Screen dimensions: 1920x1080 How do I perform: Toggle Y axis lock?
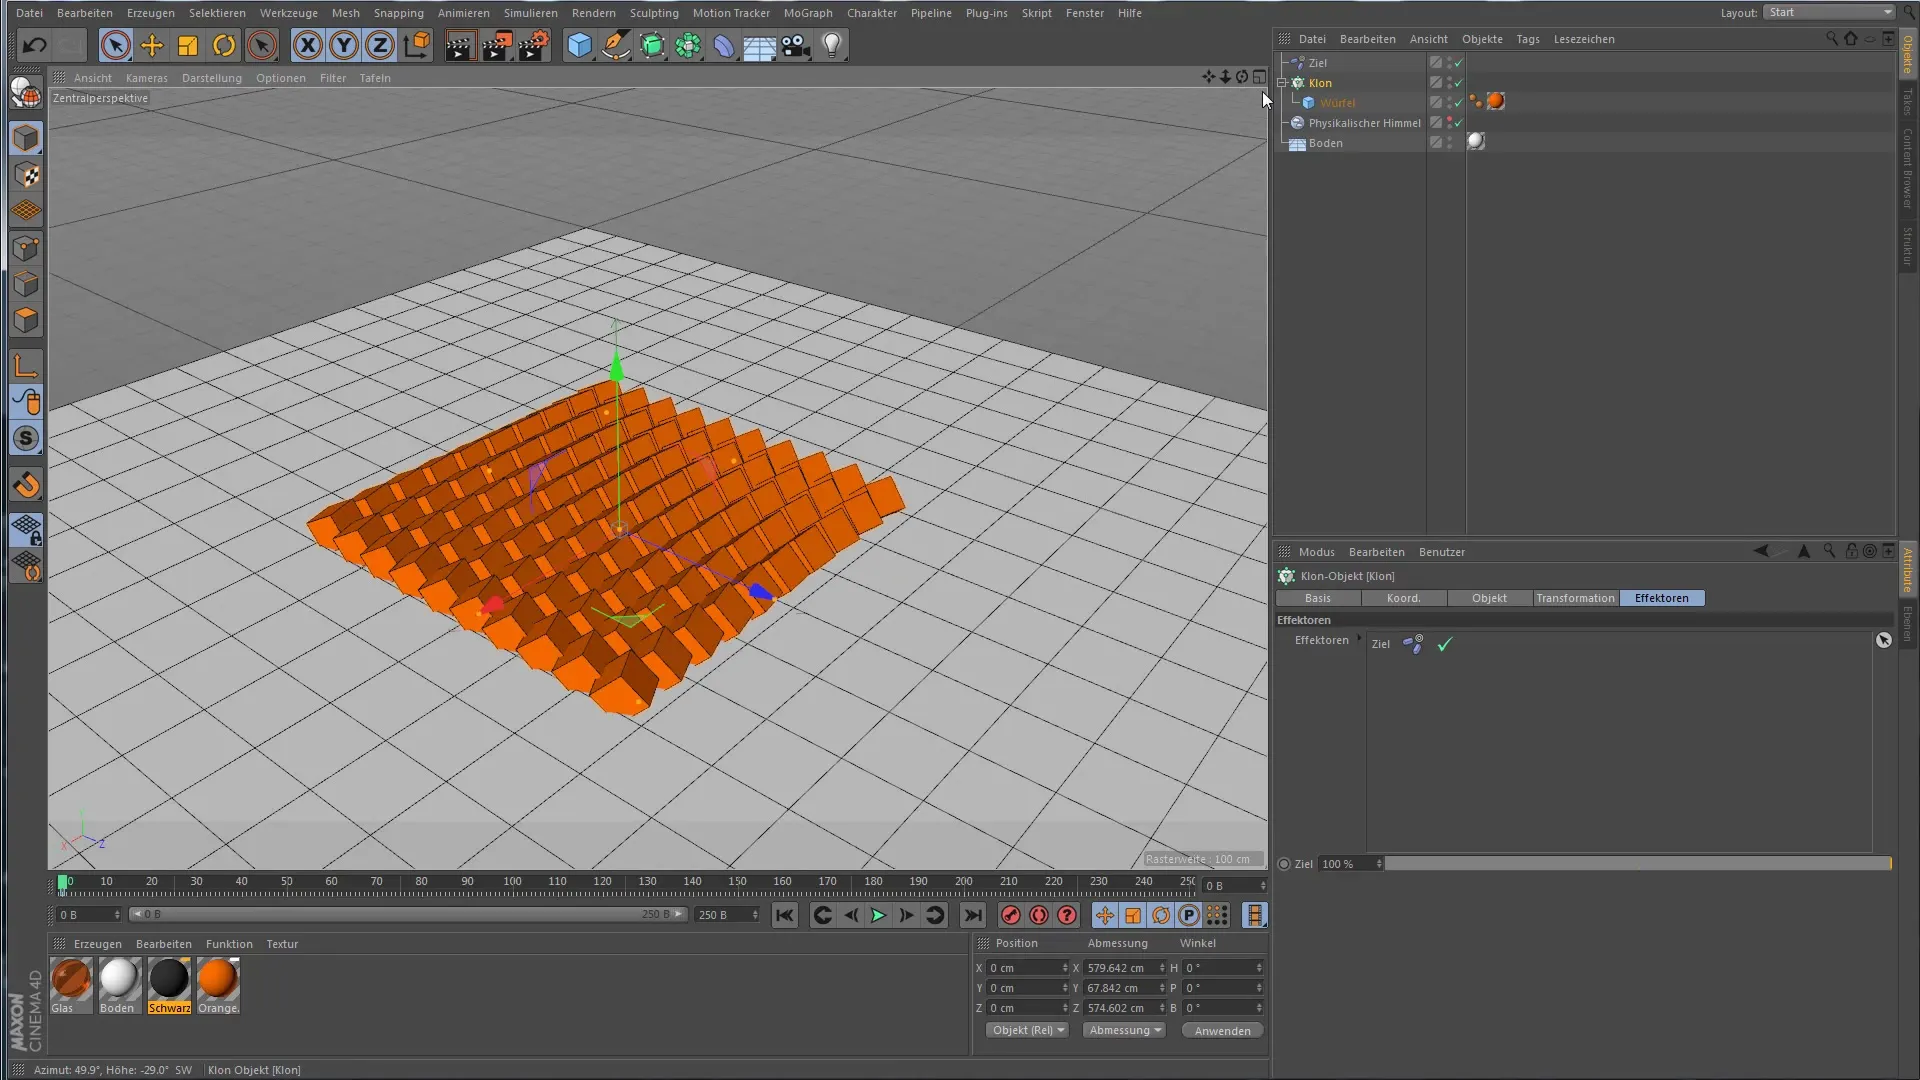[x=344, y=45]
